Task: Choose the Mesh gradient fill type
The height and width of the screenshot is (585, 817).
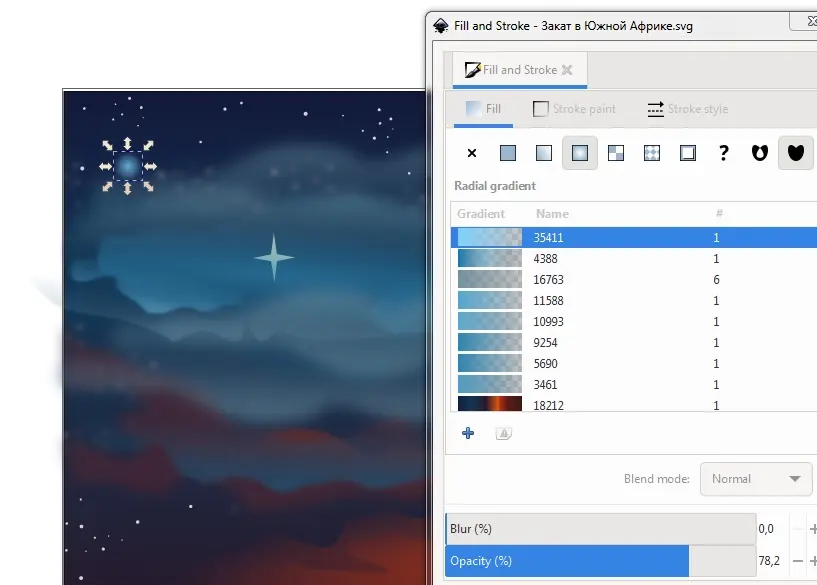Action: click(616, 153)
